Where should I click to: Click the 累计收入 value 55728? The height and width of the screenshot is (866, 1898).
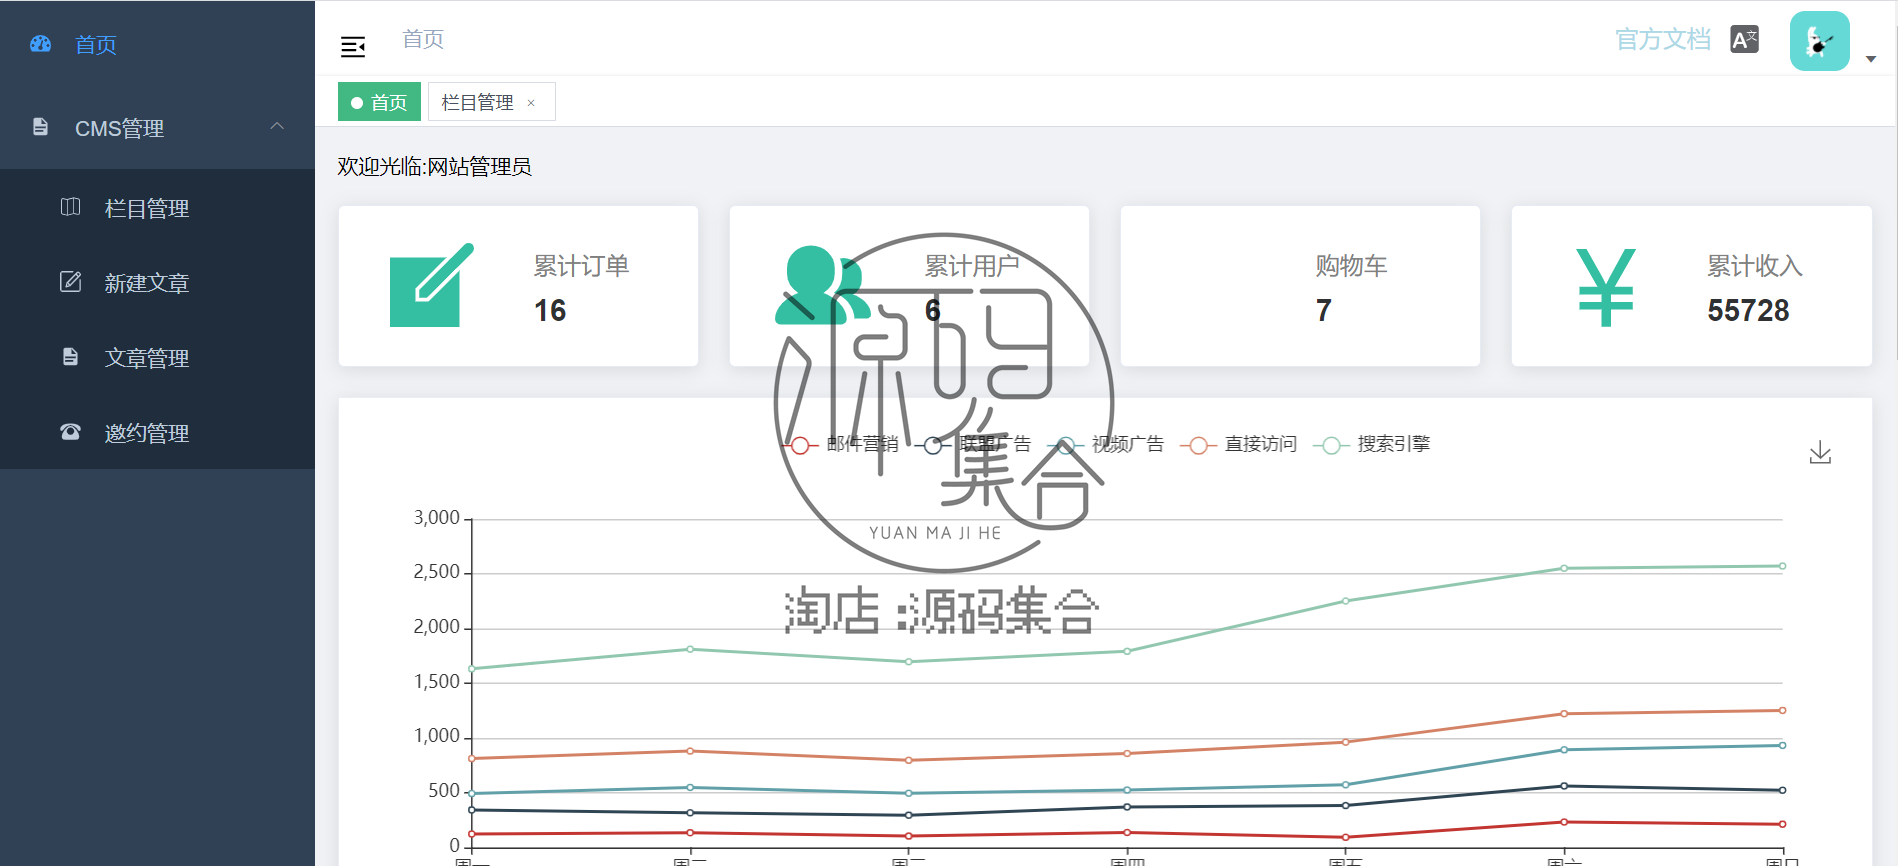point(1748,311)
